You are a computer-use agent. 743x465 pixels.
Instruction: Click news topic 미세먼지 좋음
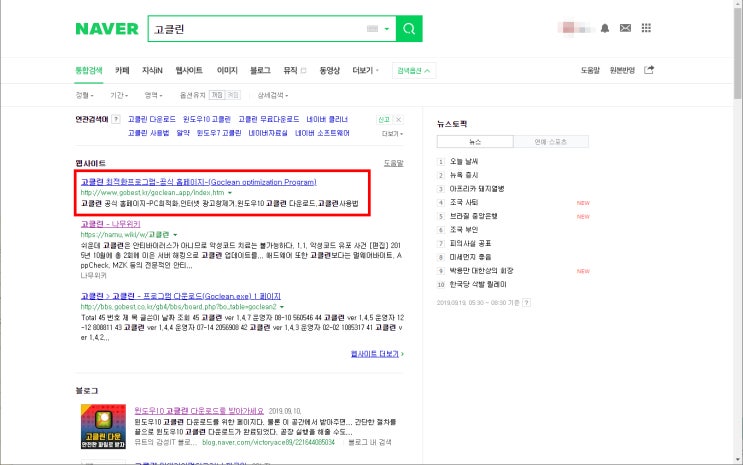click(x=470, y=257)
